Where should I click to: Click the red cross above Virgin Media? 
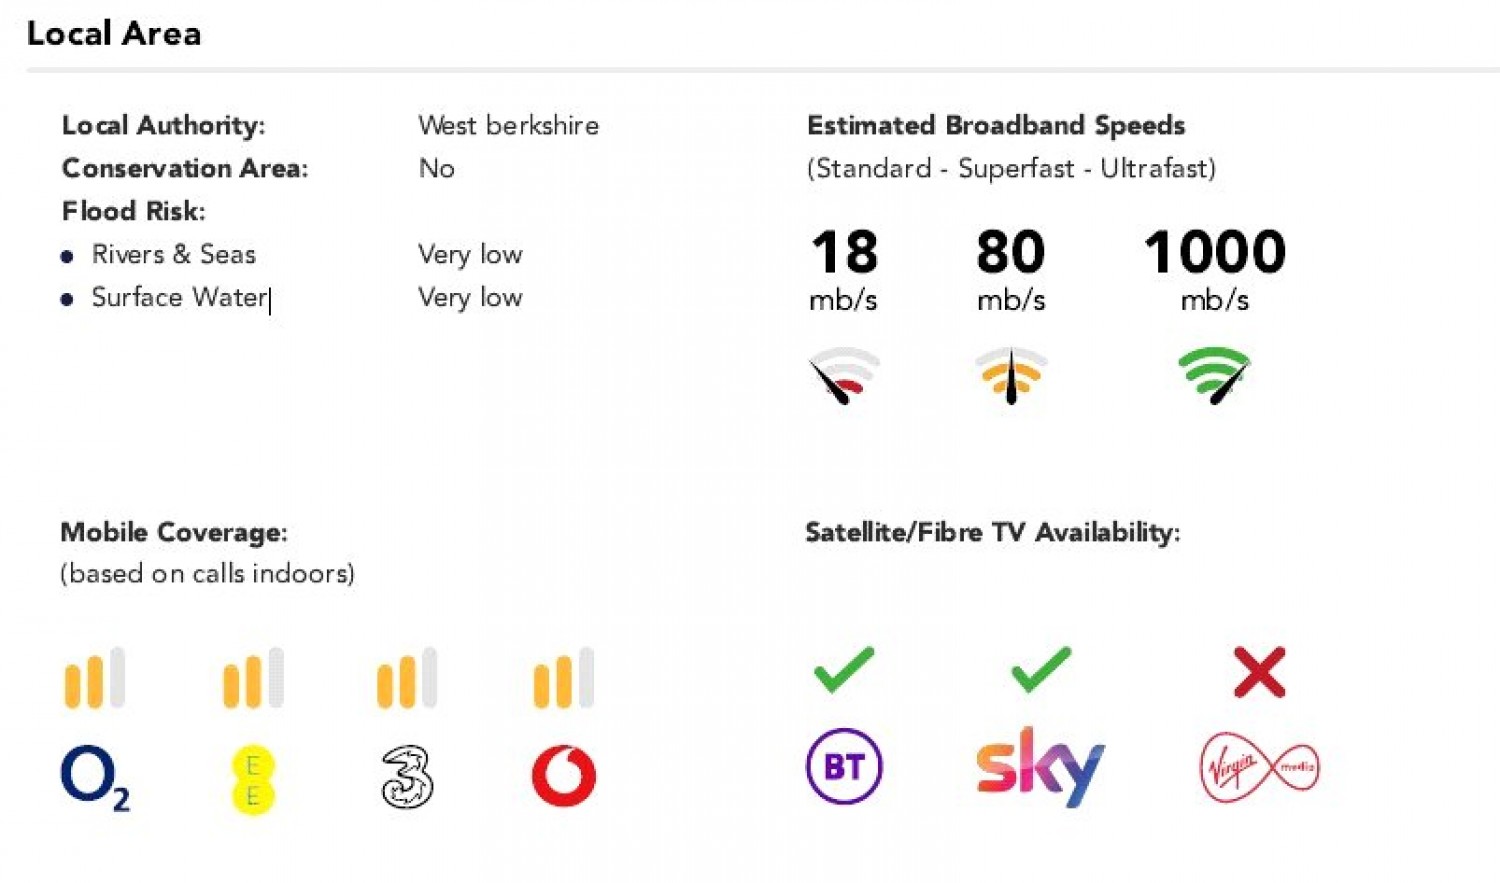coord(1259,672)
